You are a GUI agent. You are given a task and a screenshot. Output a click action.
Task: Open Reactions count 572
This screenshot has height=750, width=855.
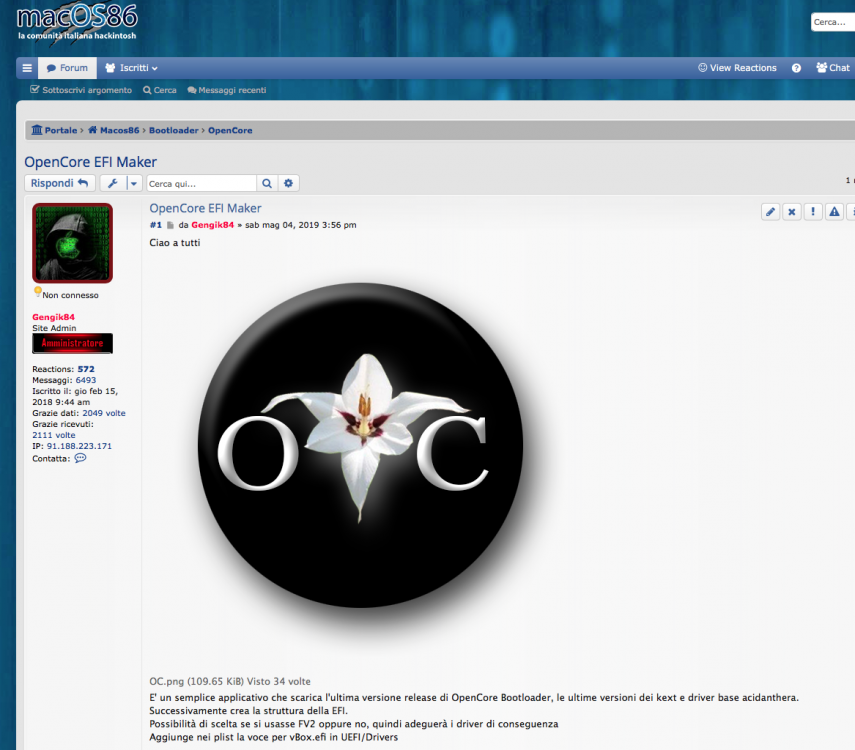tap(86, 369)
